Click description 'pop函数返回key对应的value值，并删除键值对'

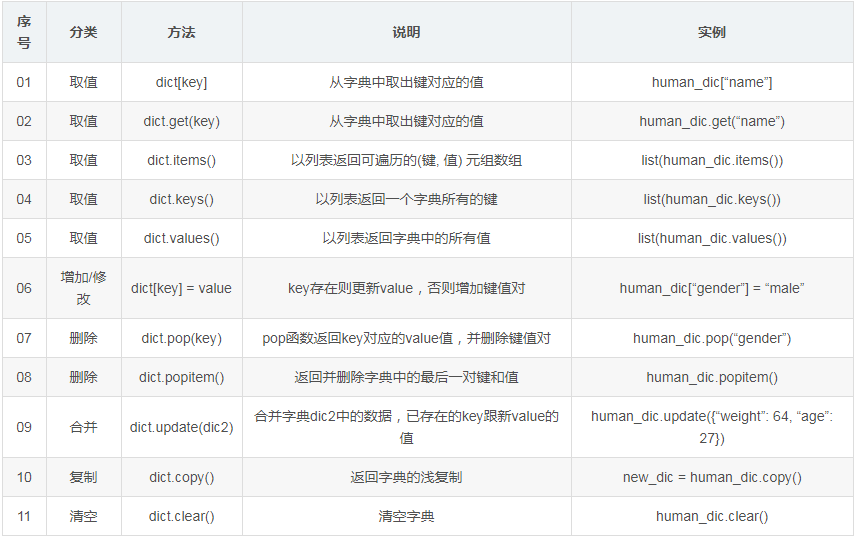tap(406, 339)
